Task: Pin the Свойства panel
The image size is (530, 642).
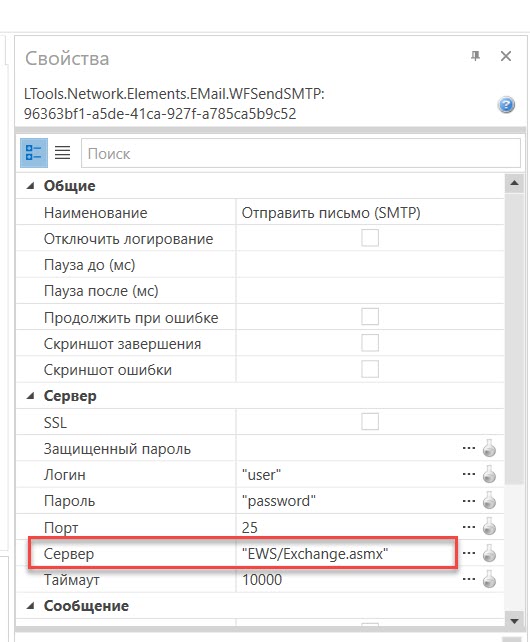Action: [x=475, y=56]
